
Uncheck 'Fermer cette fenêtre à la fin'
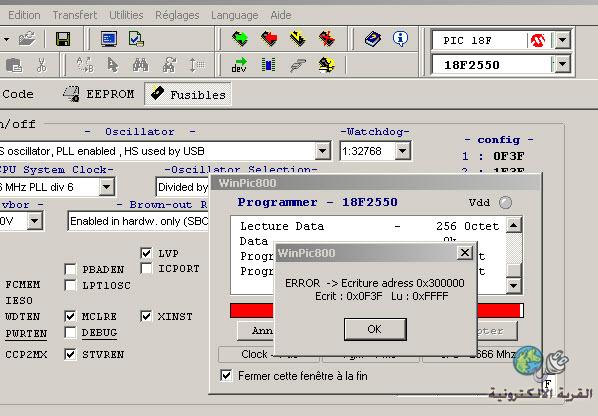pos(226,376)
